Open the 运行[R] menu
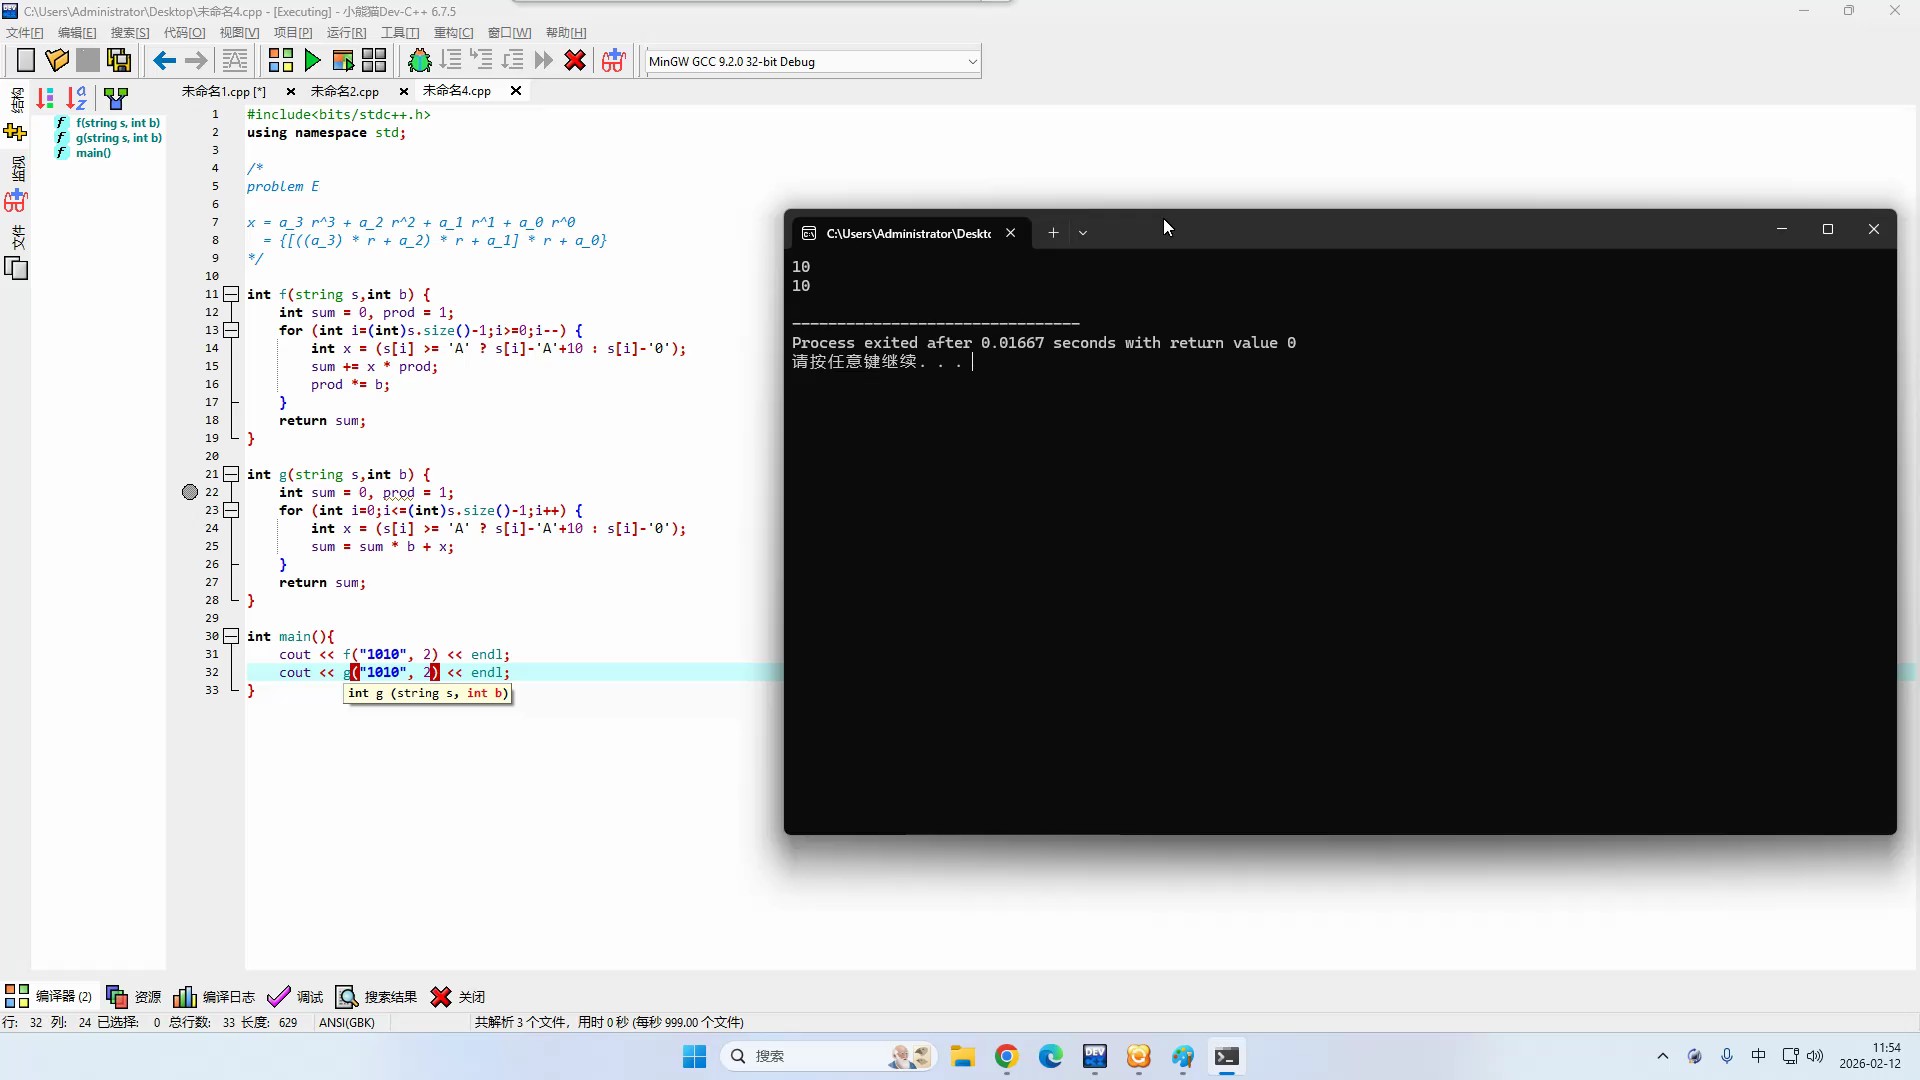 346,33
